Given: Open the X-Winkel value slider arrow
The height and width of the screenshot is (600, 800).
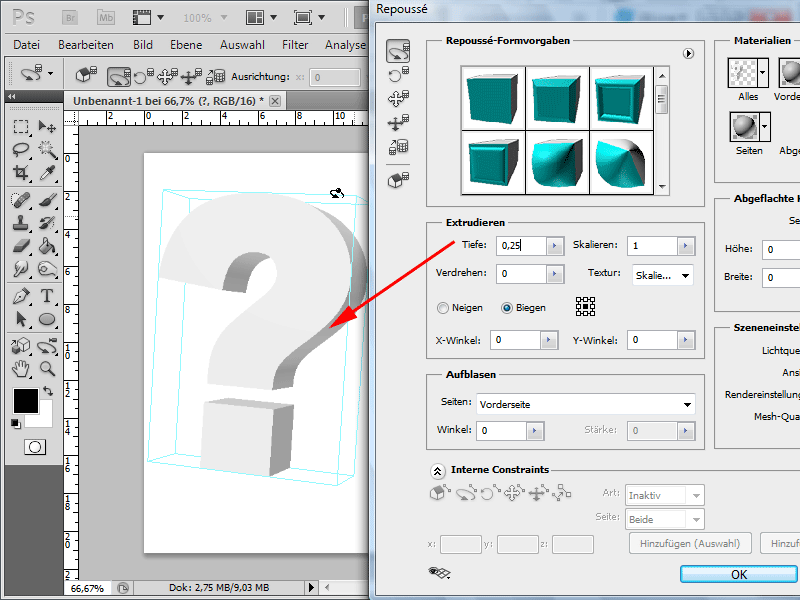Looking at the screenshot, I should [548, 340].
